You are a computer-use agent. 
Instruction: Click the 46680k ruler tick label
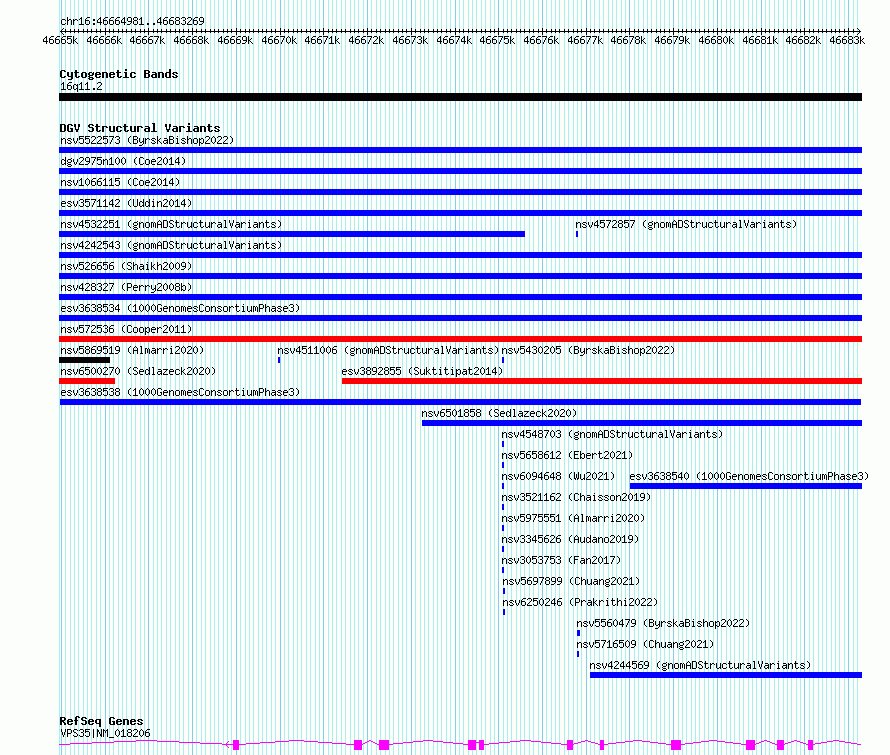(x=716, y=40)
